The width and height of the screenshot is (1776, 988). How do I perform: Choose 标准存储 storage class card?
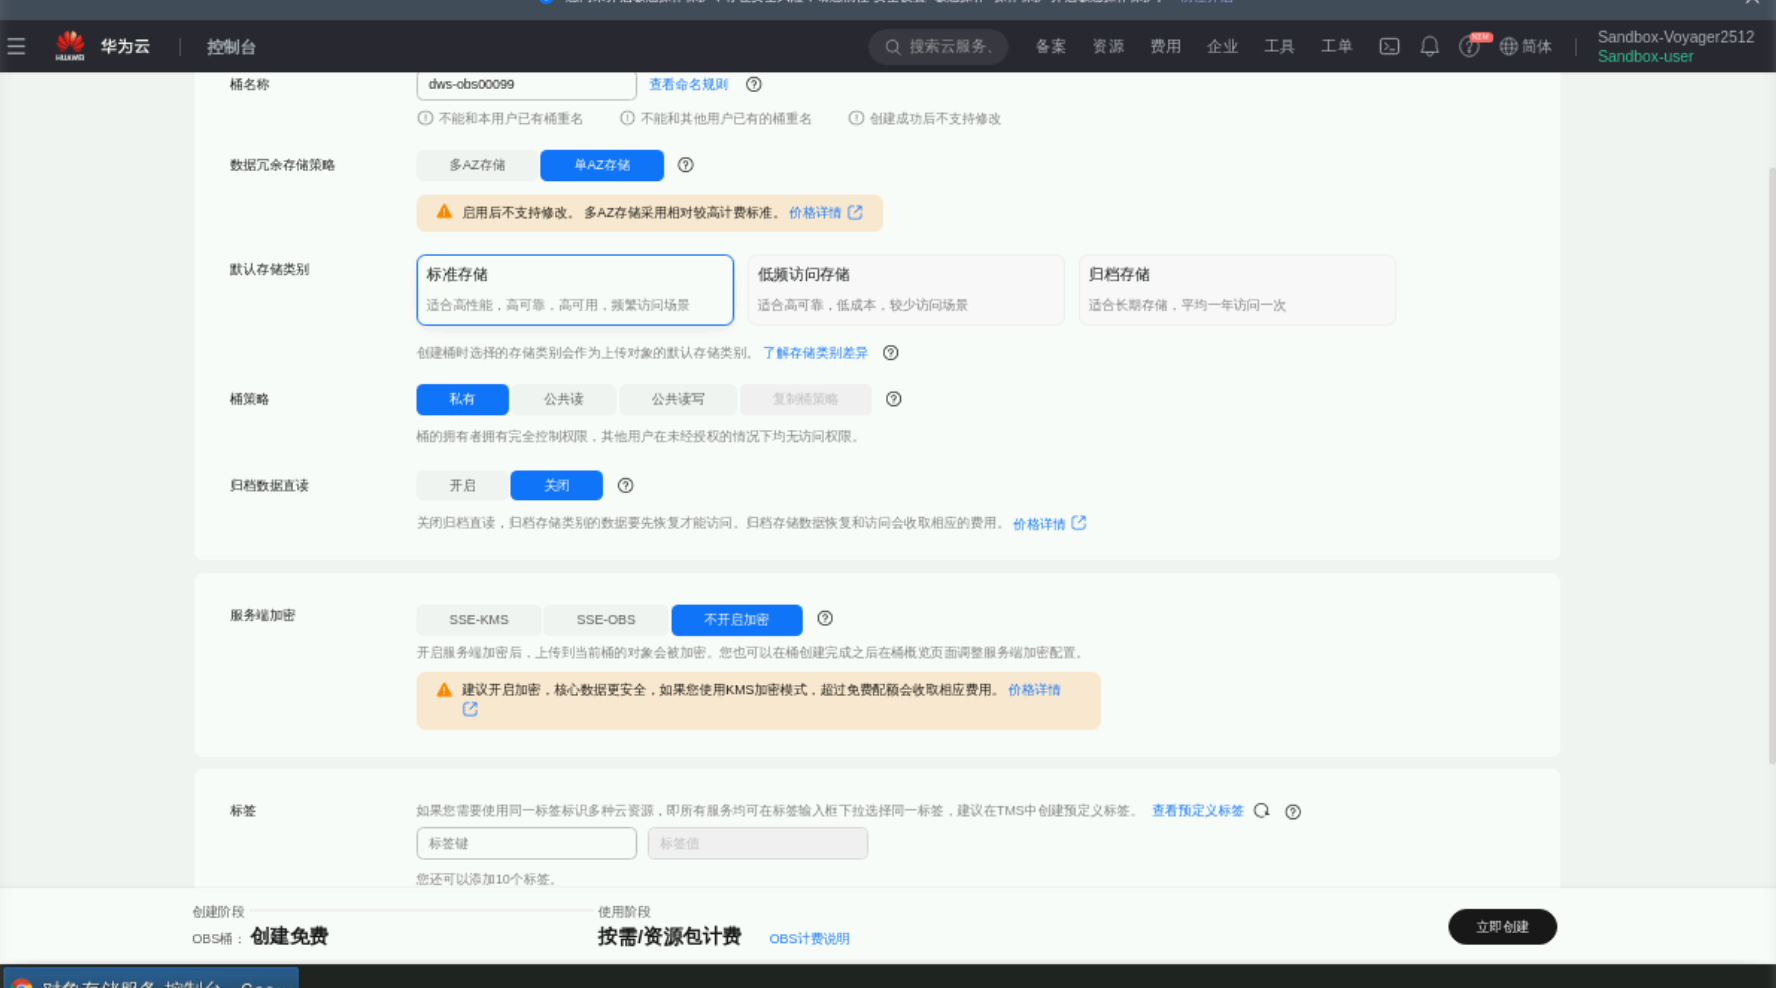575,290
